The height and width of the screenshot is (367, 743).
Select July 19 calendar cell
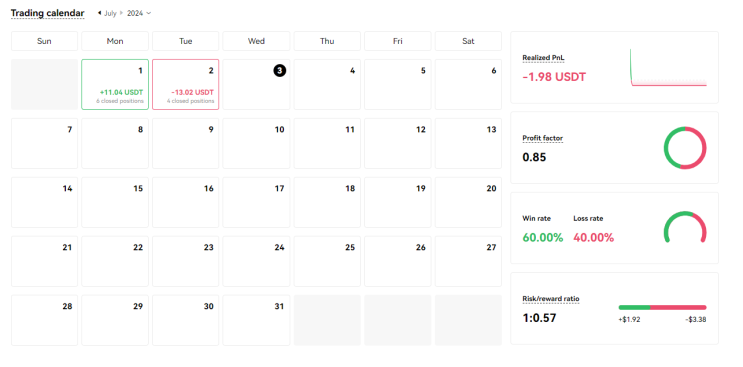(x=398, y=202)
